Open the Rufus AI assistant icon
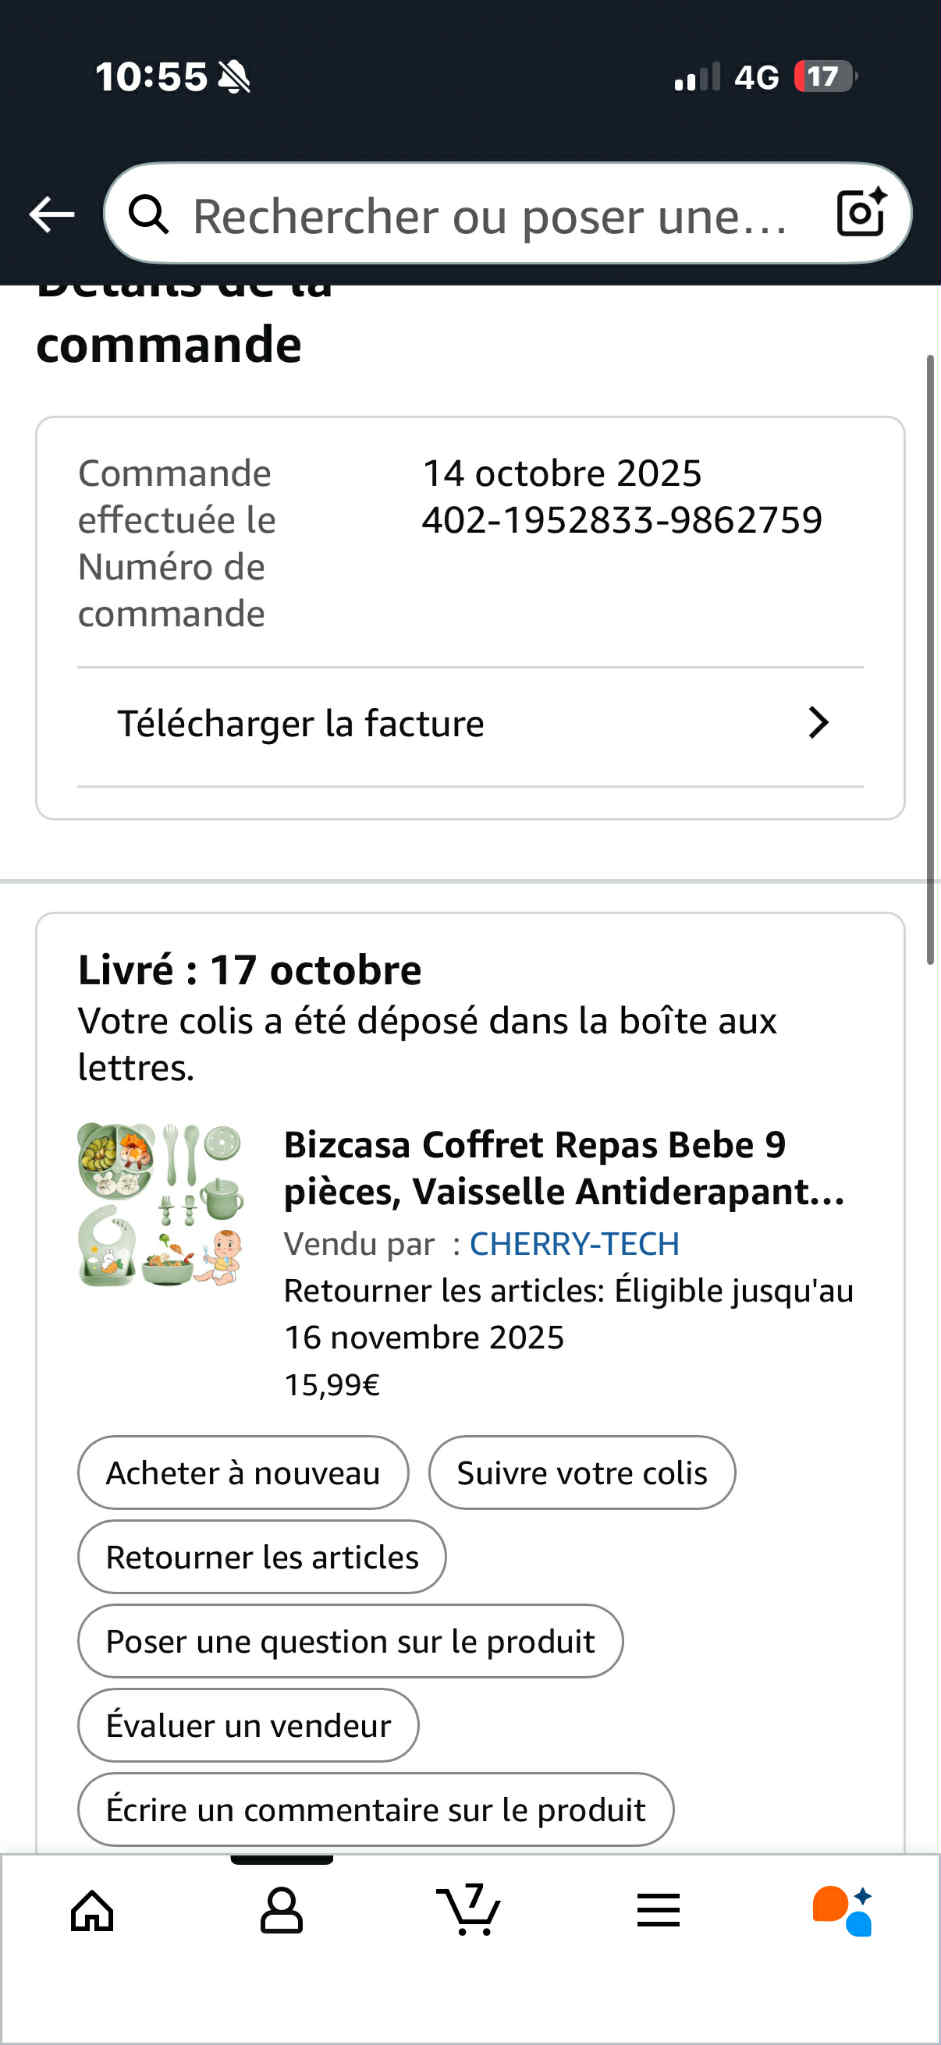941x2045 pixels. click(x=843, y=1910)
